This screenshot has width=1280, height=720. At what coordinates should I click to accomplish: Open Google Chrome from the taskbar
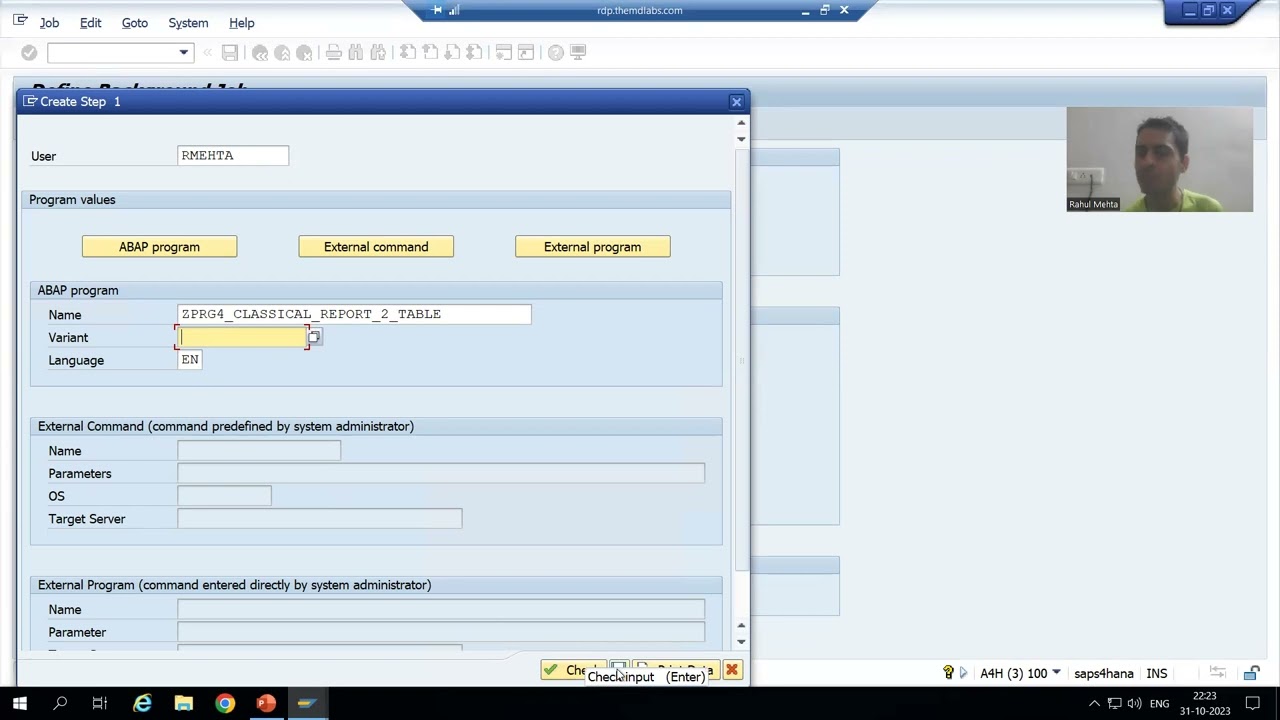tap(225, 703)
